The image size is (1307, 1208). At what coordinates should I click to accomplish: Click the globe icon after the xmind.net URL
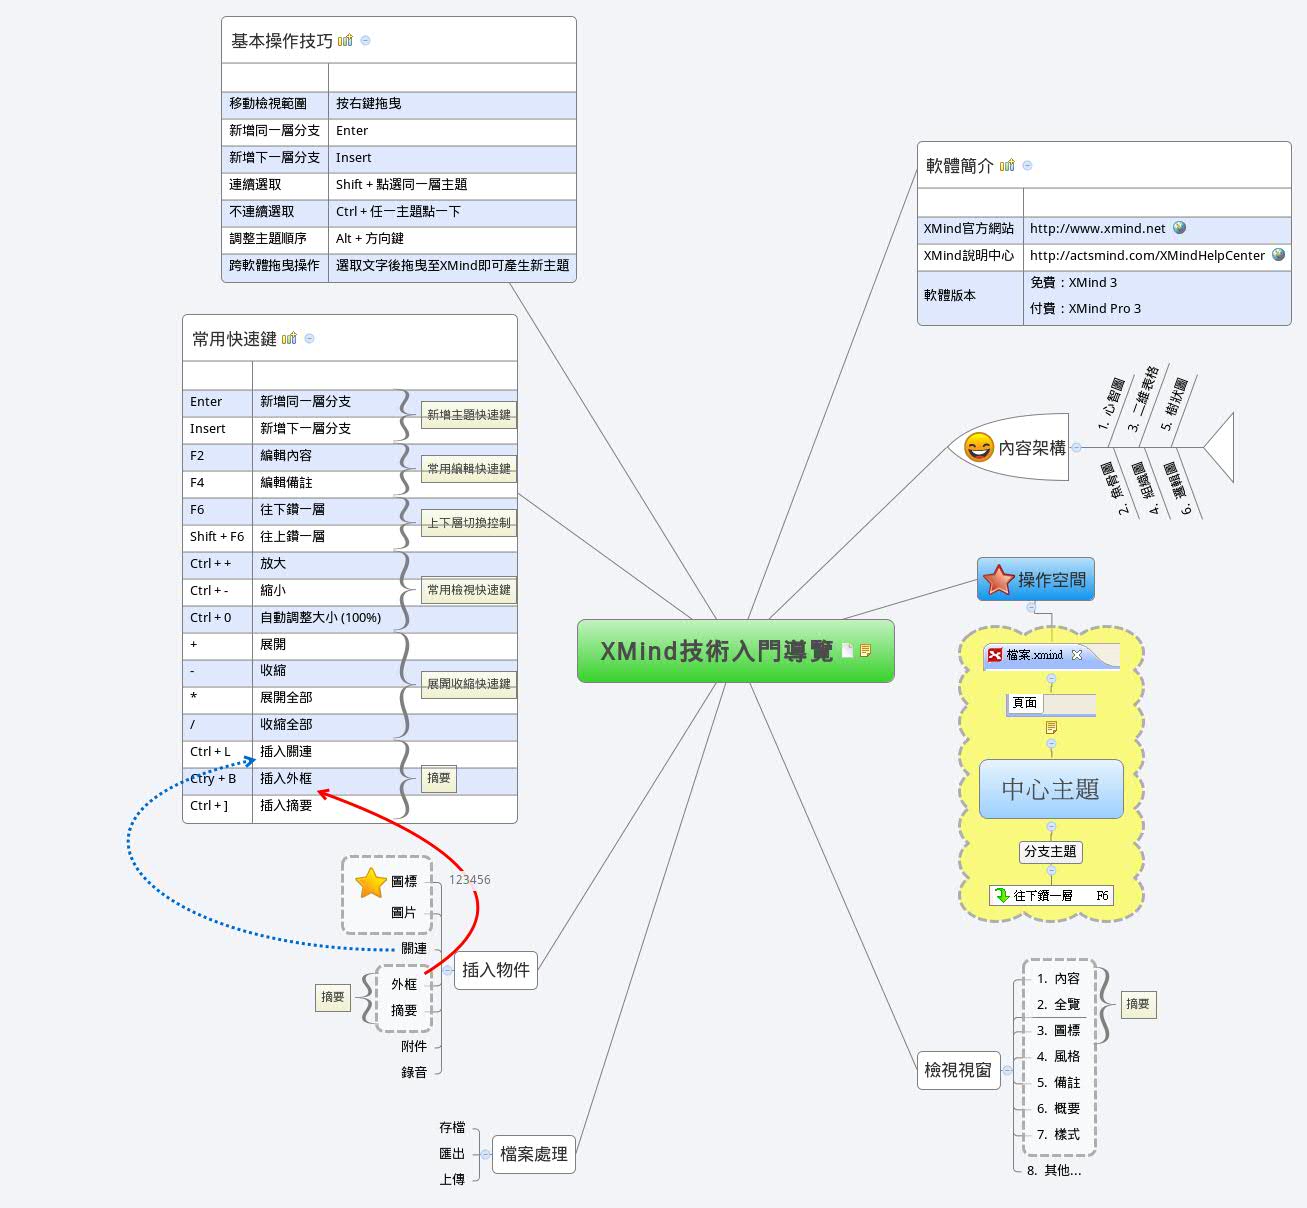[x=1179, y=228]
